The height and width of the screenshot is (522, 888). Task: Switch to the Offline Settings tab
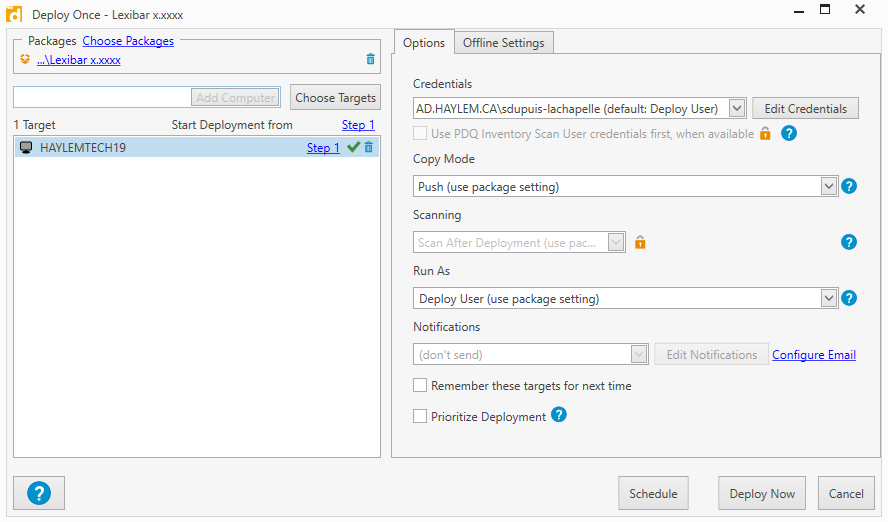[x=504, y=43]
